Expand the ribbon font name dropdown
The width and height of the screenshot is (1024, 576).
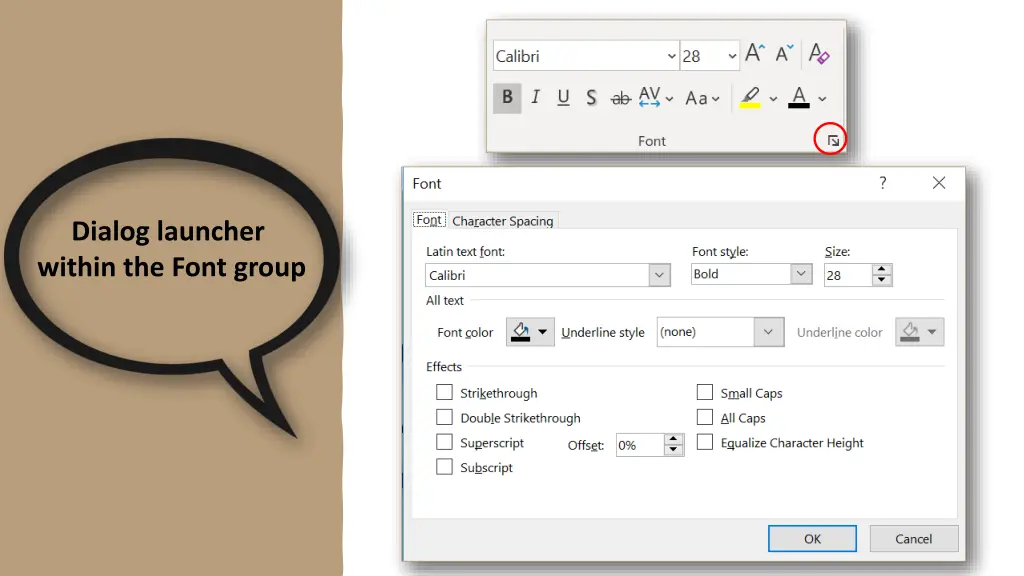pyautogui.click(x=671, y=56)
